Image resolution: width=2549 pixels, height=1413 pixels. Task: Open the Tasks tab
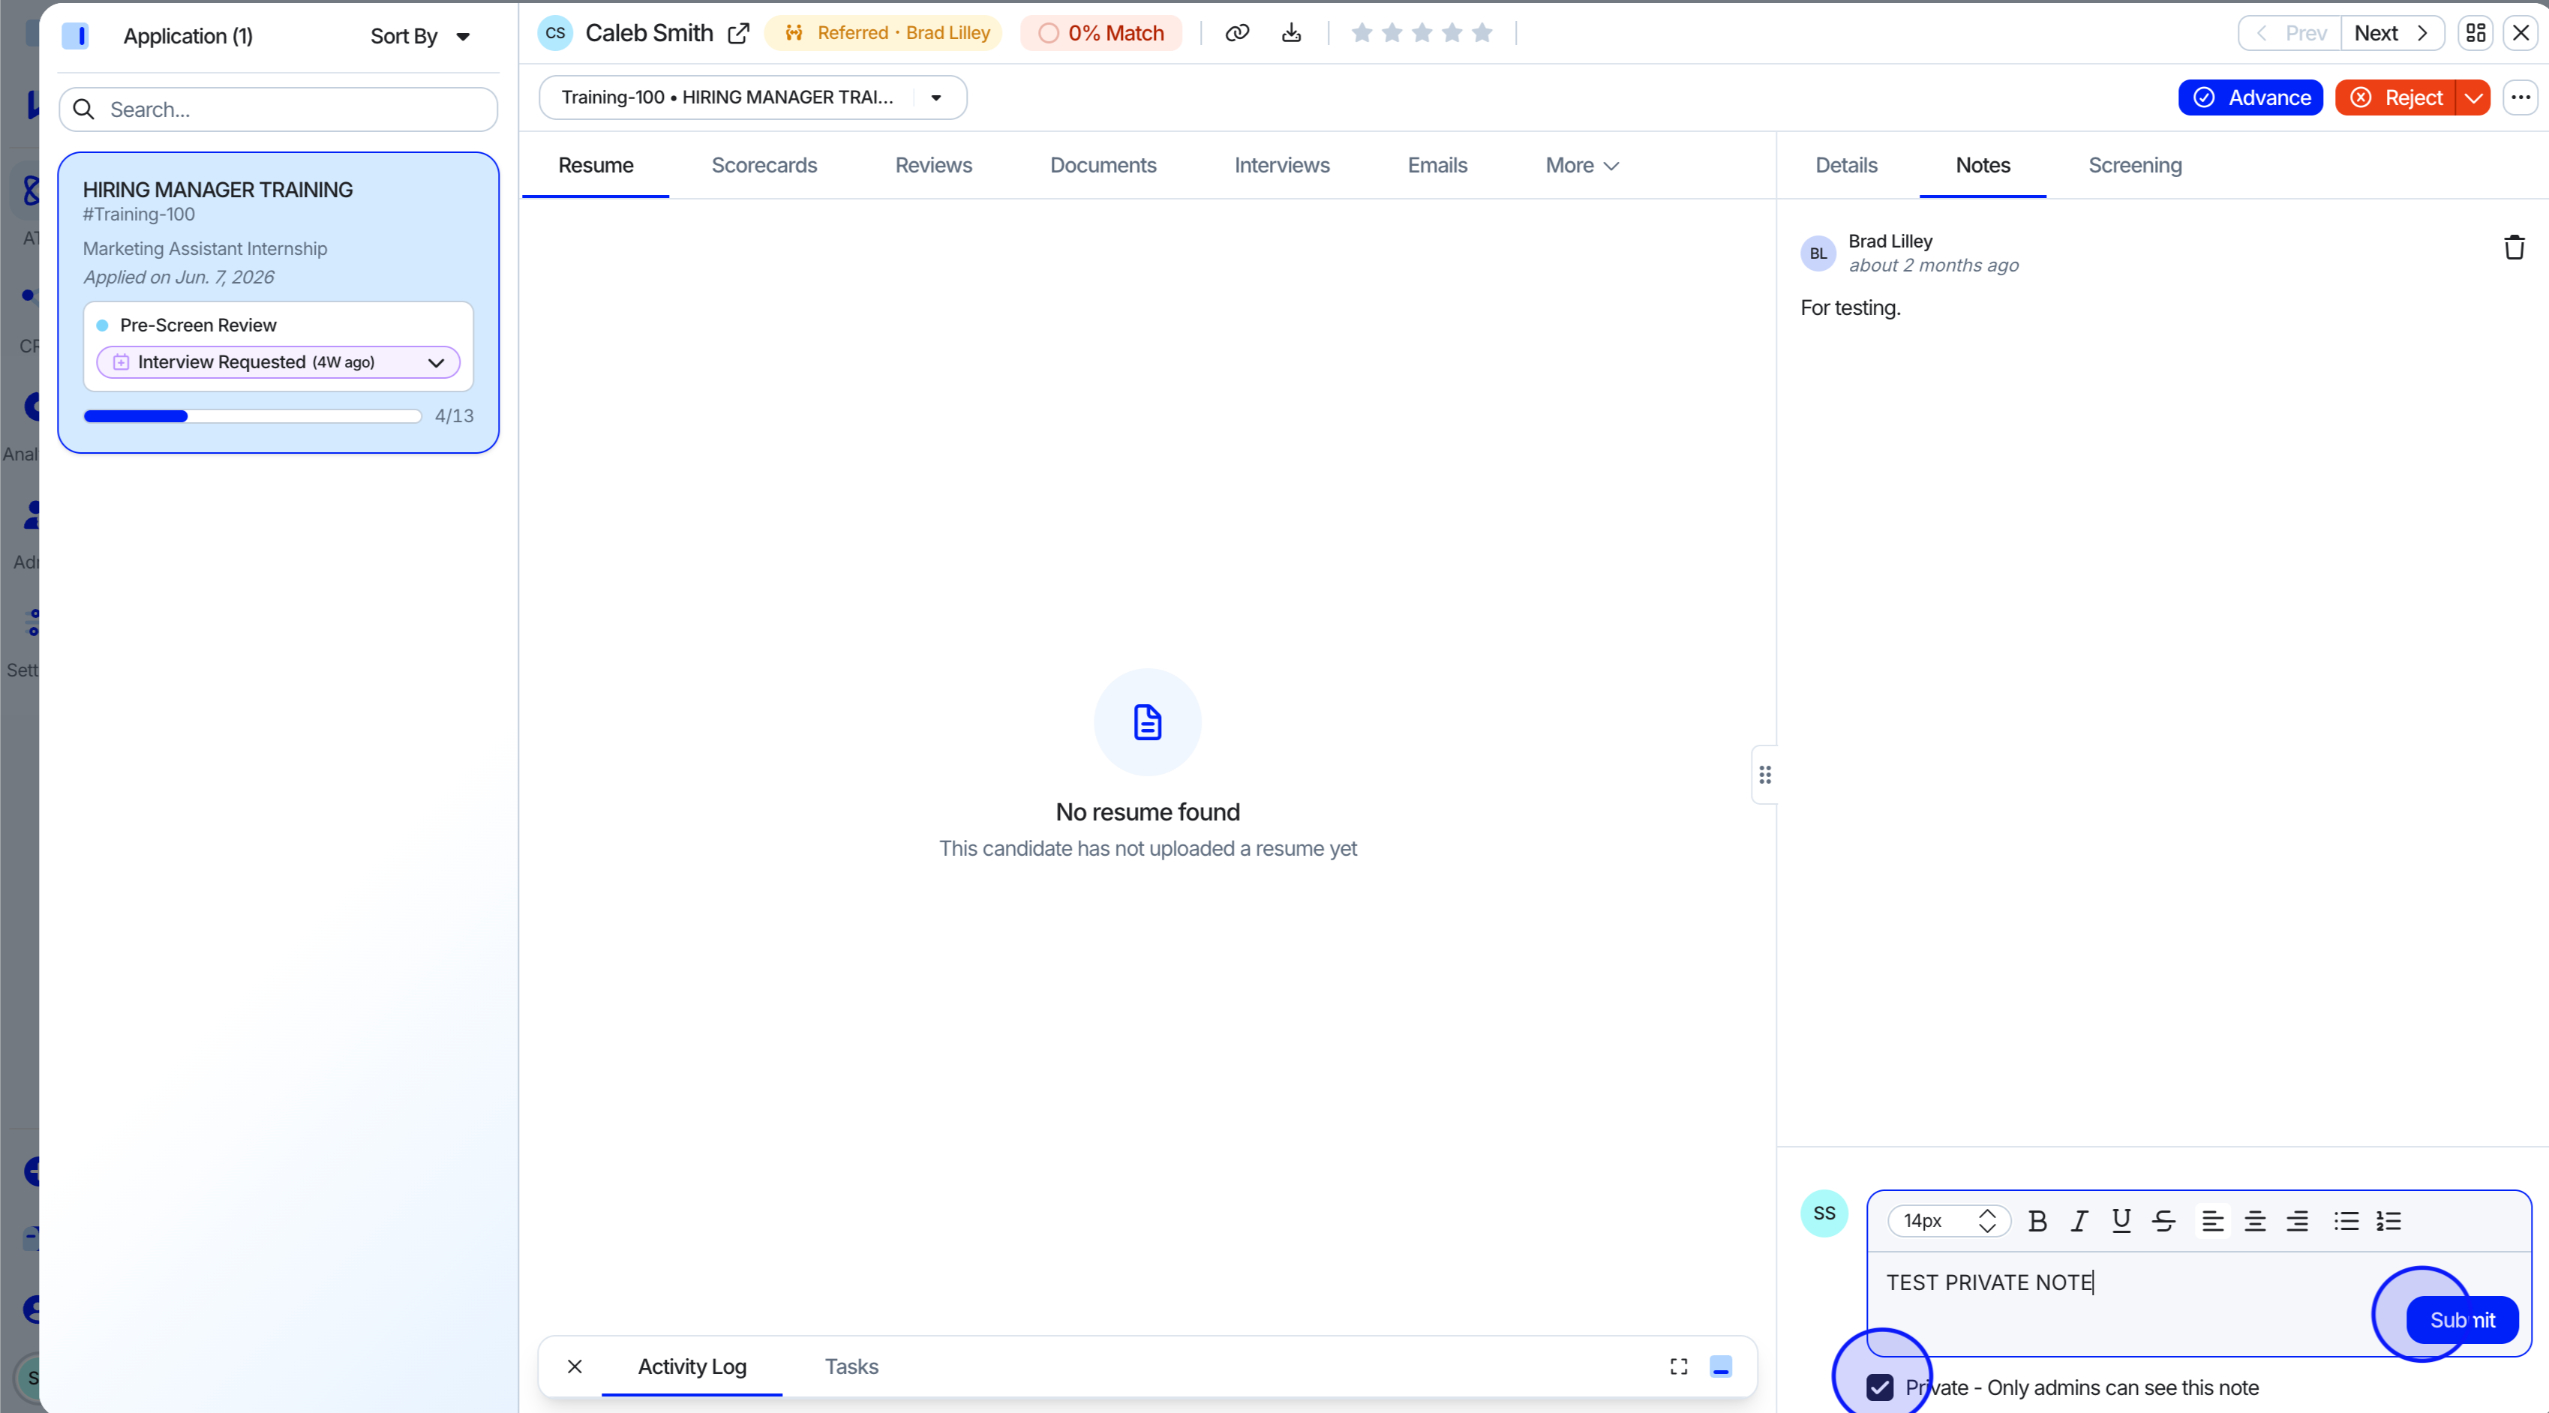851,1366
